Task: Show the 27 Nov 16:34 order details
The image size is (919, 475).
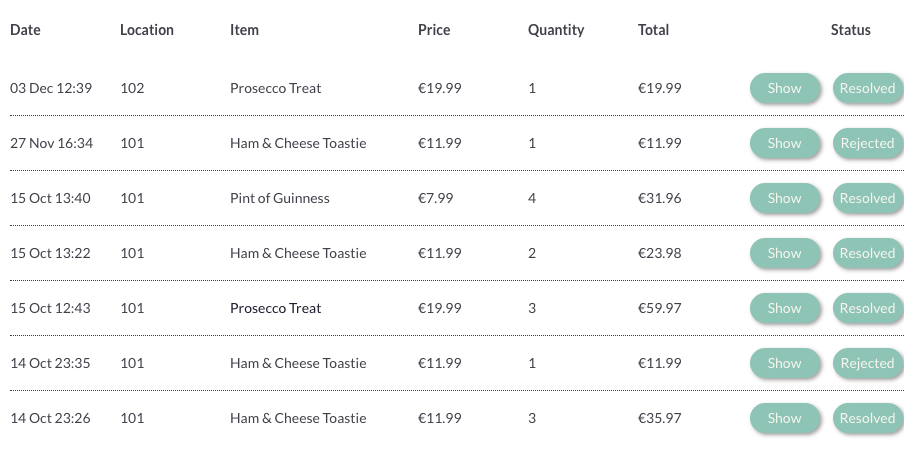Action: point(785,143)
